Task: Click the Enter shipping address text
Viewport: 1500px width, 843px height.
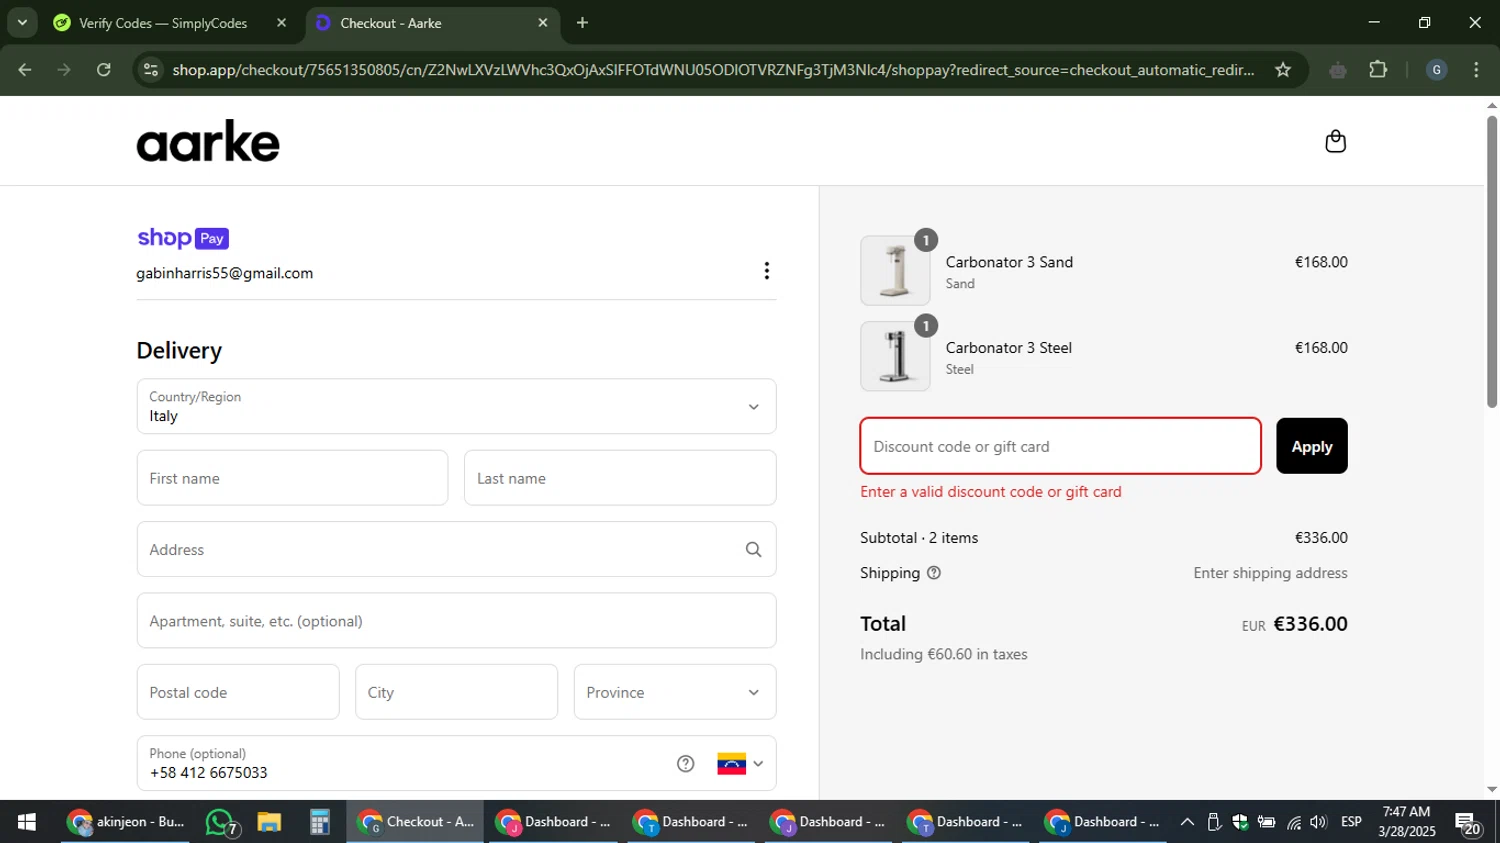Action: click(x=1270, y=573)
